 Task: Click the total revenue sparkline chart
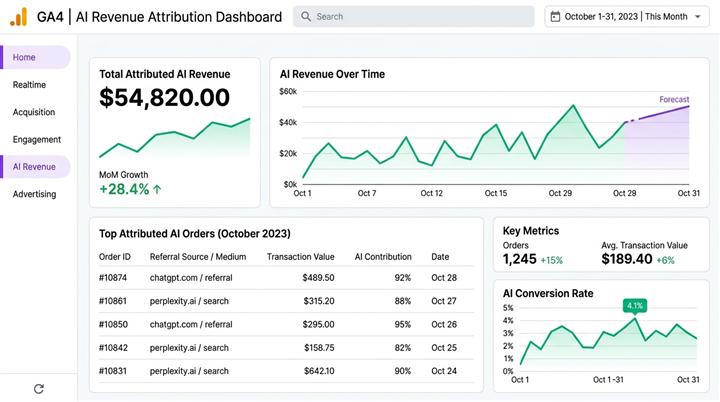click(174, 137)
